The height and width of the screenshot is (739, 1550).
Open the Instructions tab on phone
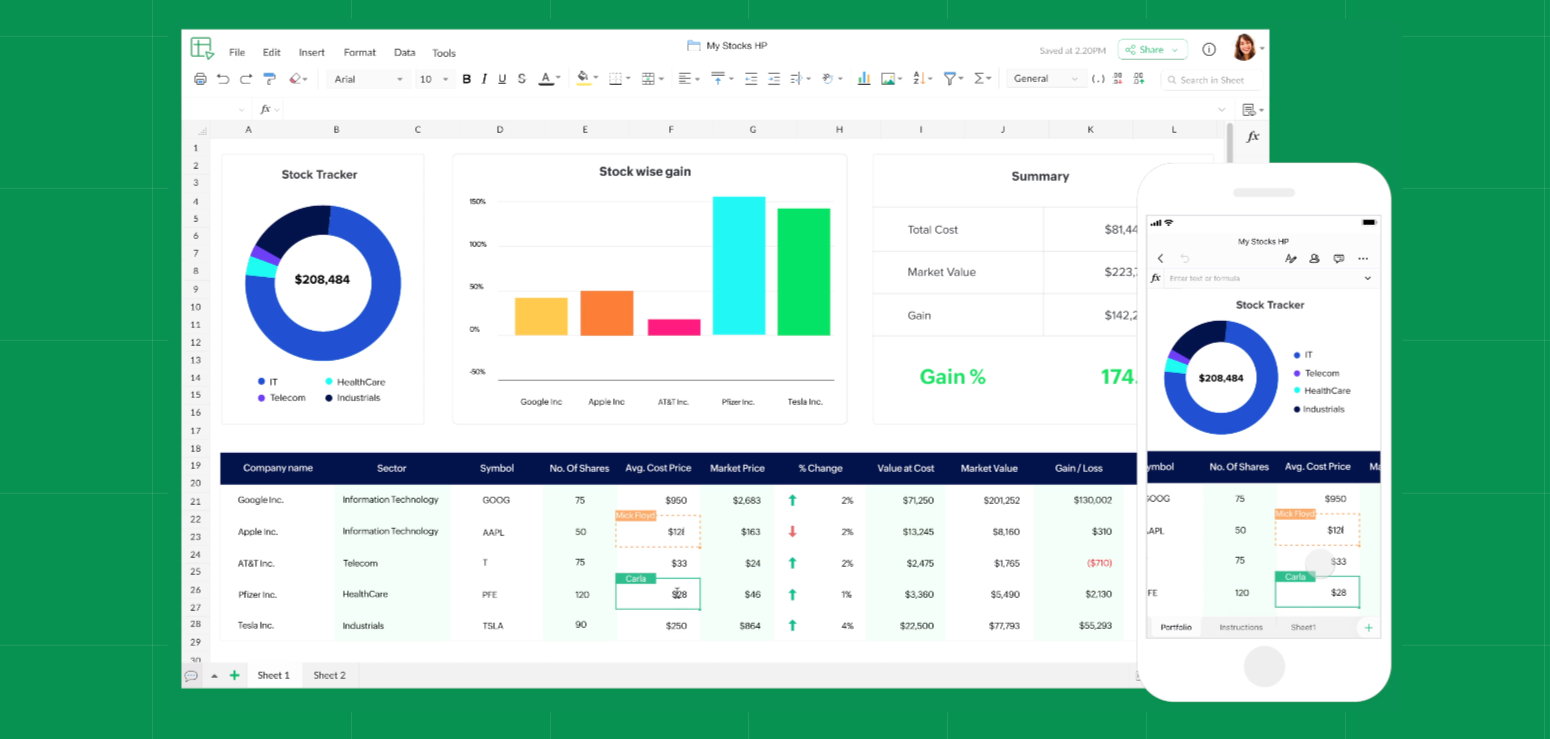(1241, 628)
